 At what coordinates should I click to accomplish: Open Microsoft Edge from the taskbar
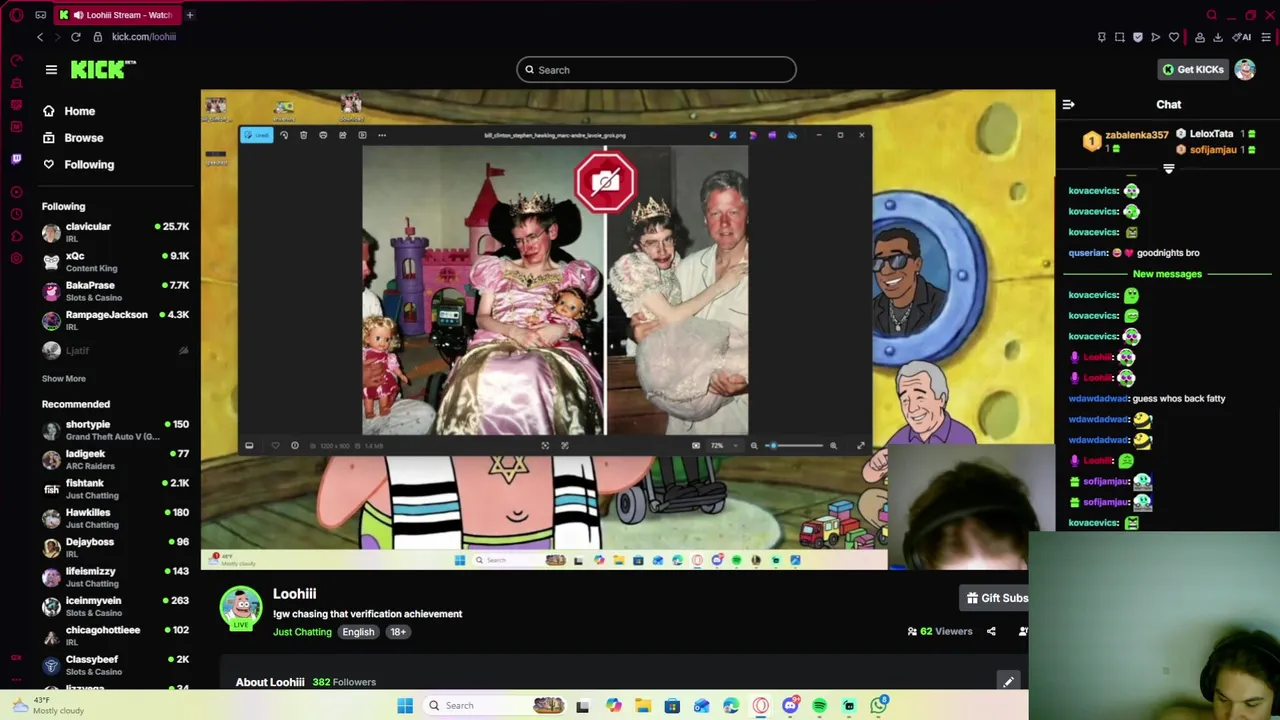[x=731, y=706]
